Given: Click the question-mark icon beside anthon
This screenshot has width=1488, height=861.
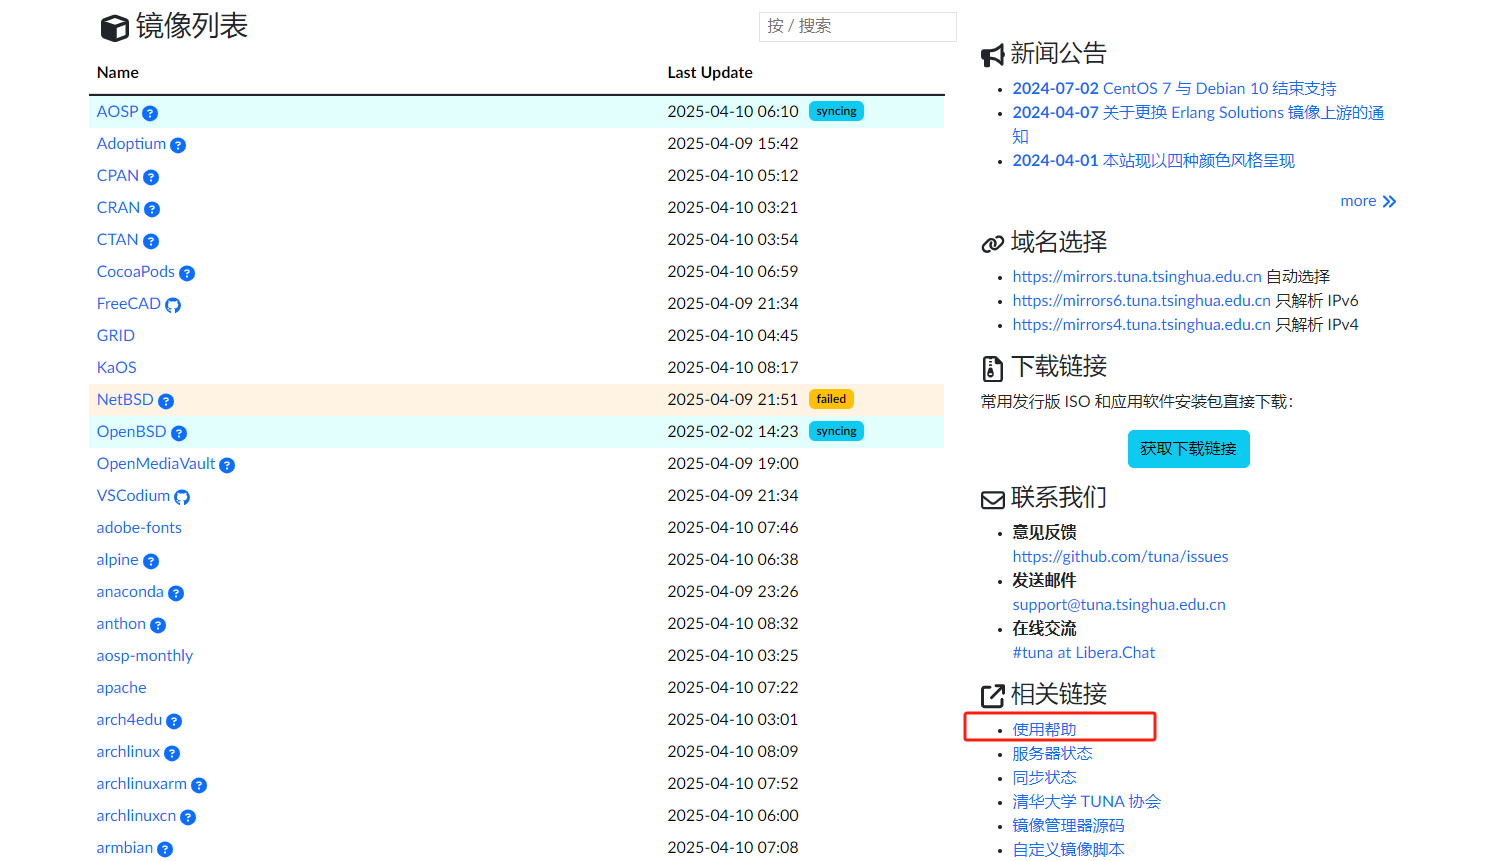Looking at the screenshot, I should (158, 625).
